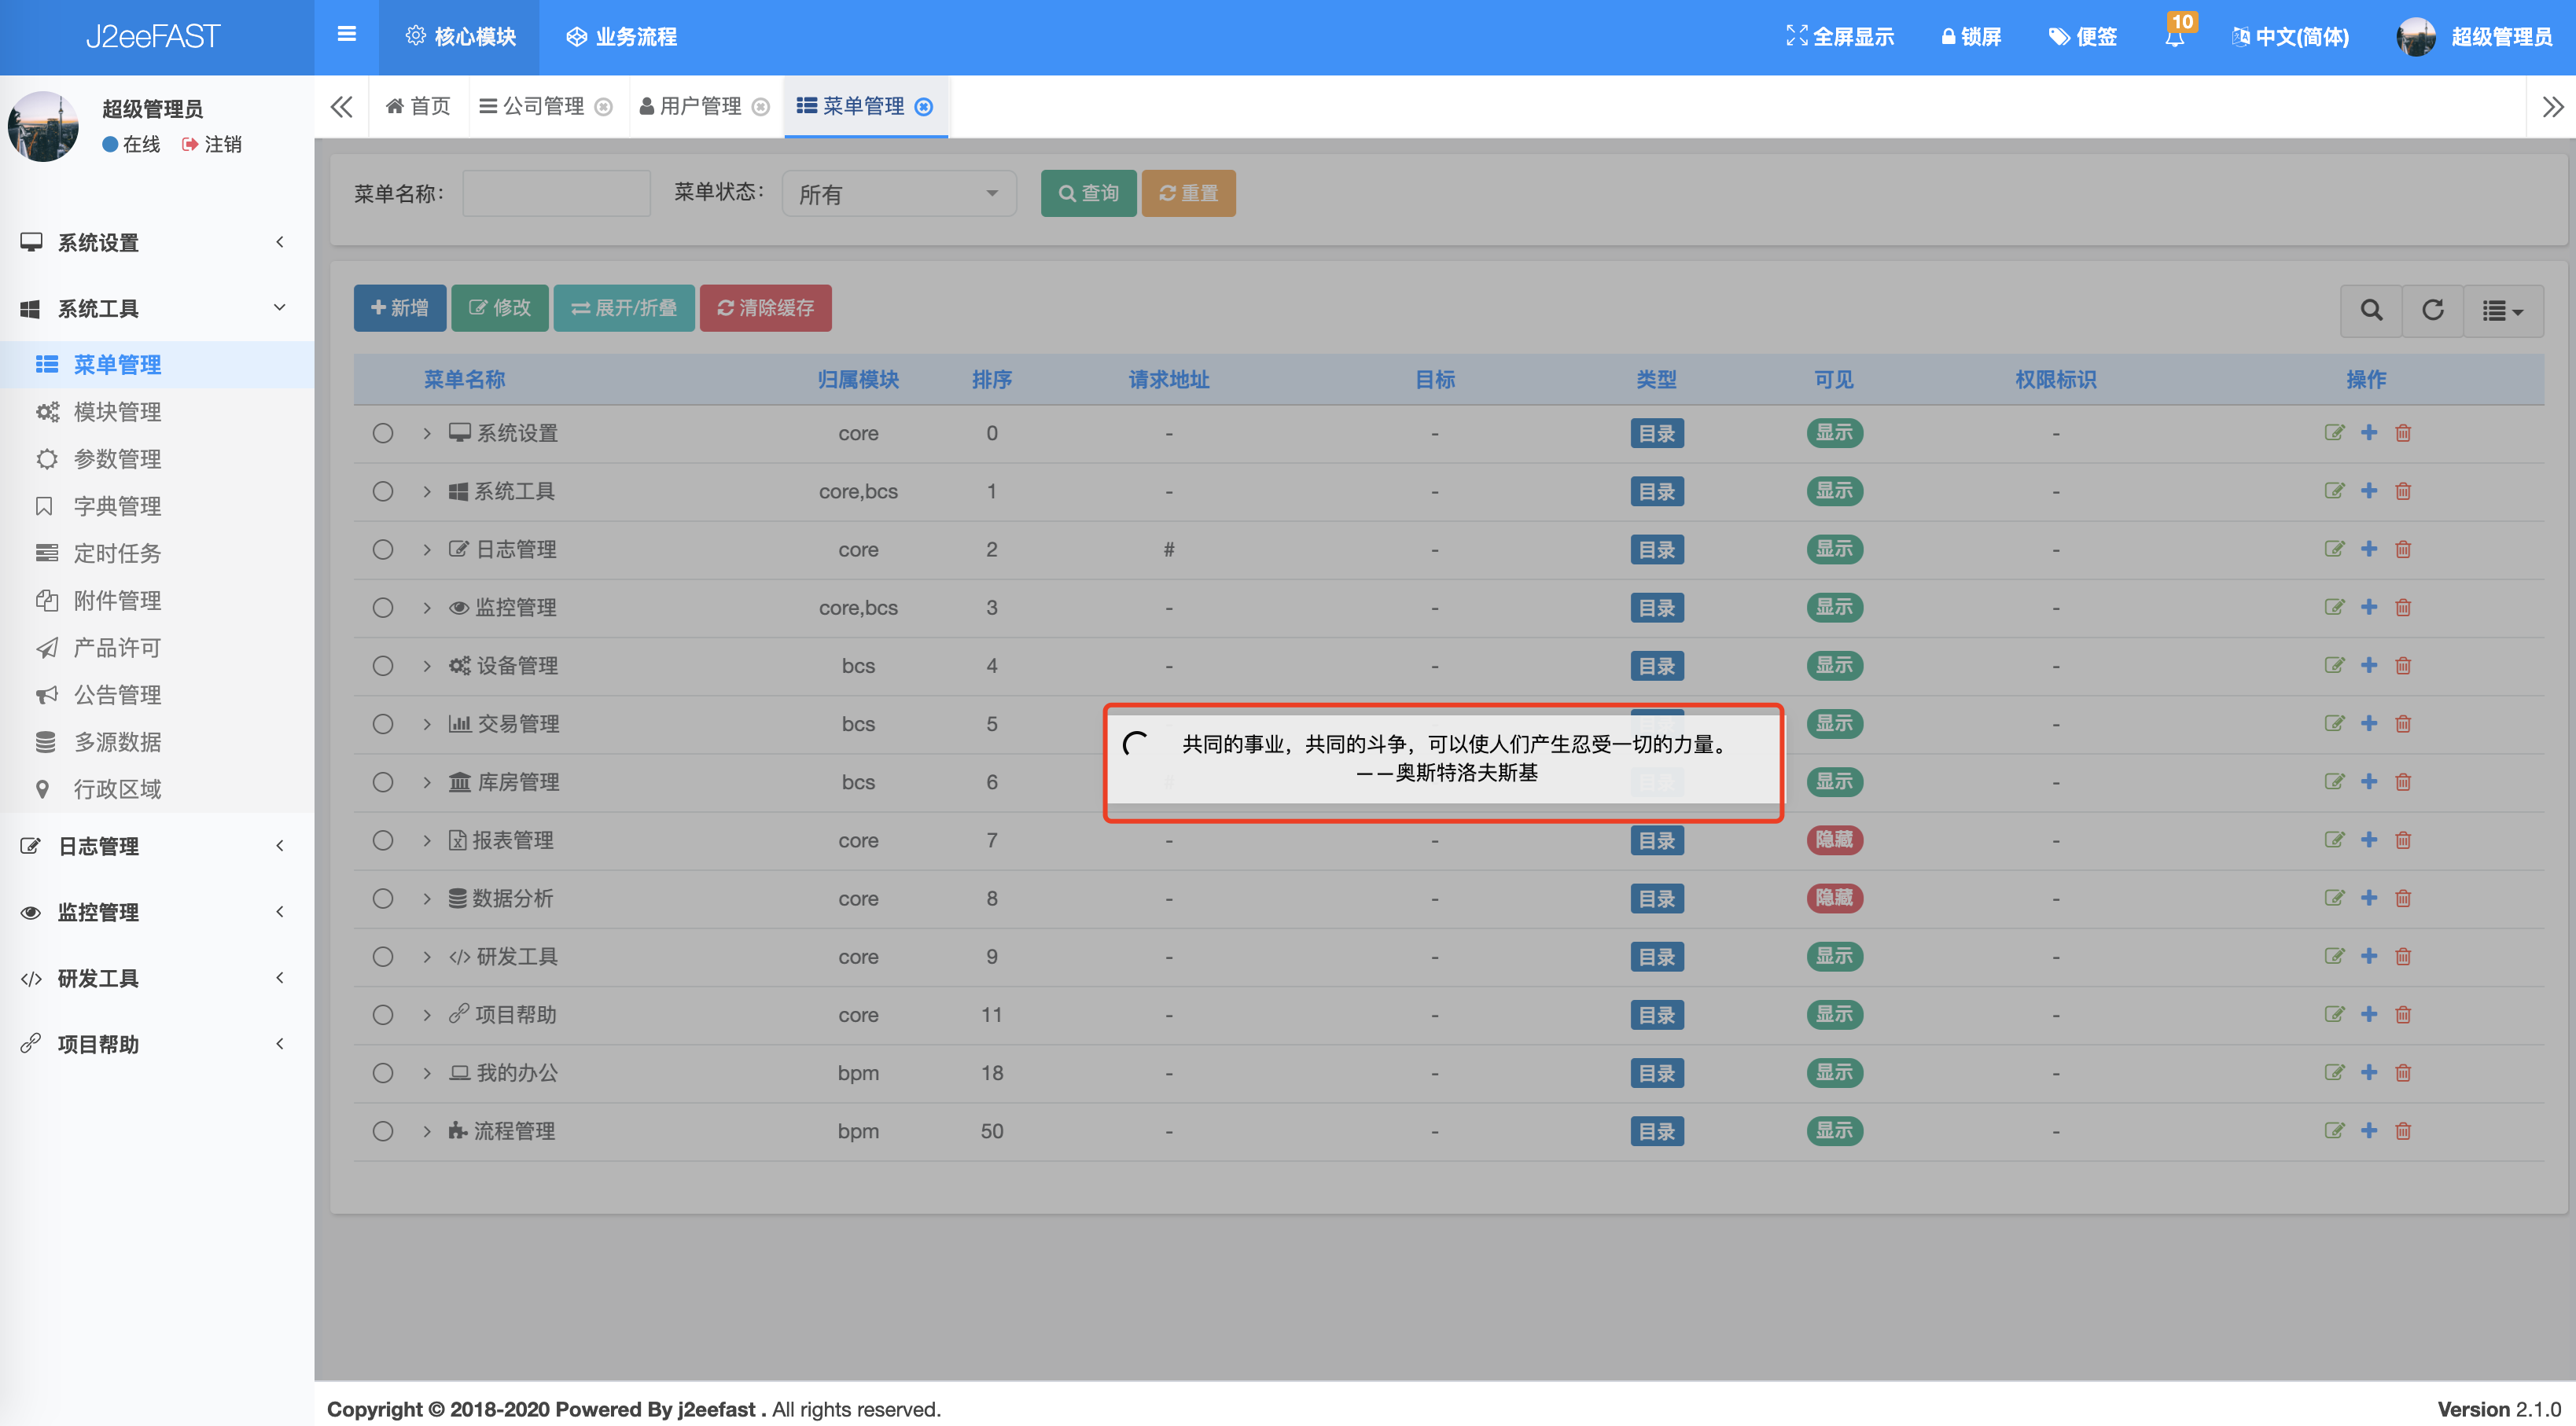Refresh the table with the reload icon

(2432, 310)
